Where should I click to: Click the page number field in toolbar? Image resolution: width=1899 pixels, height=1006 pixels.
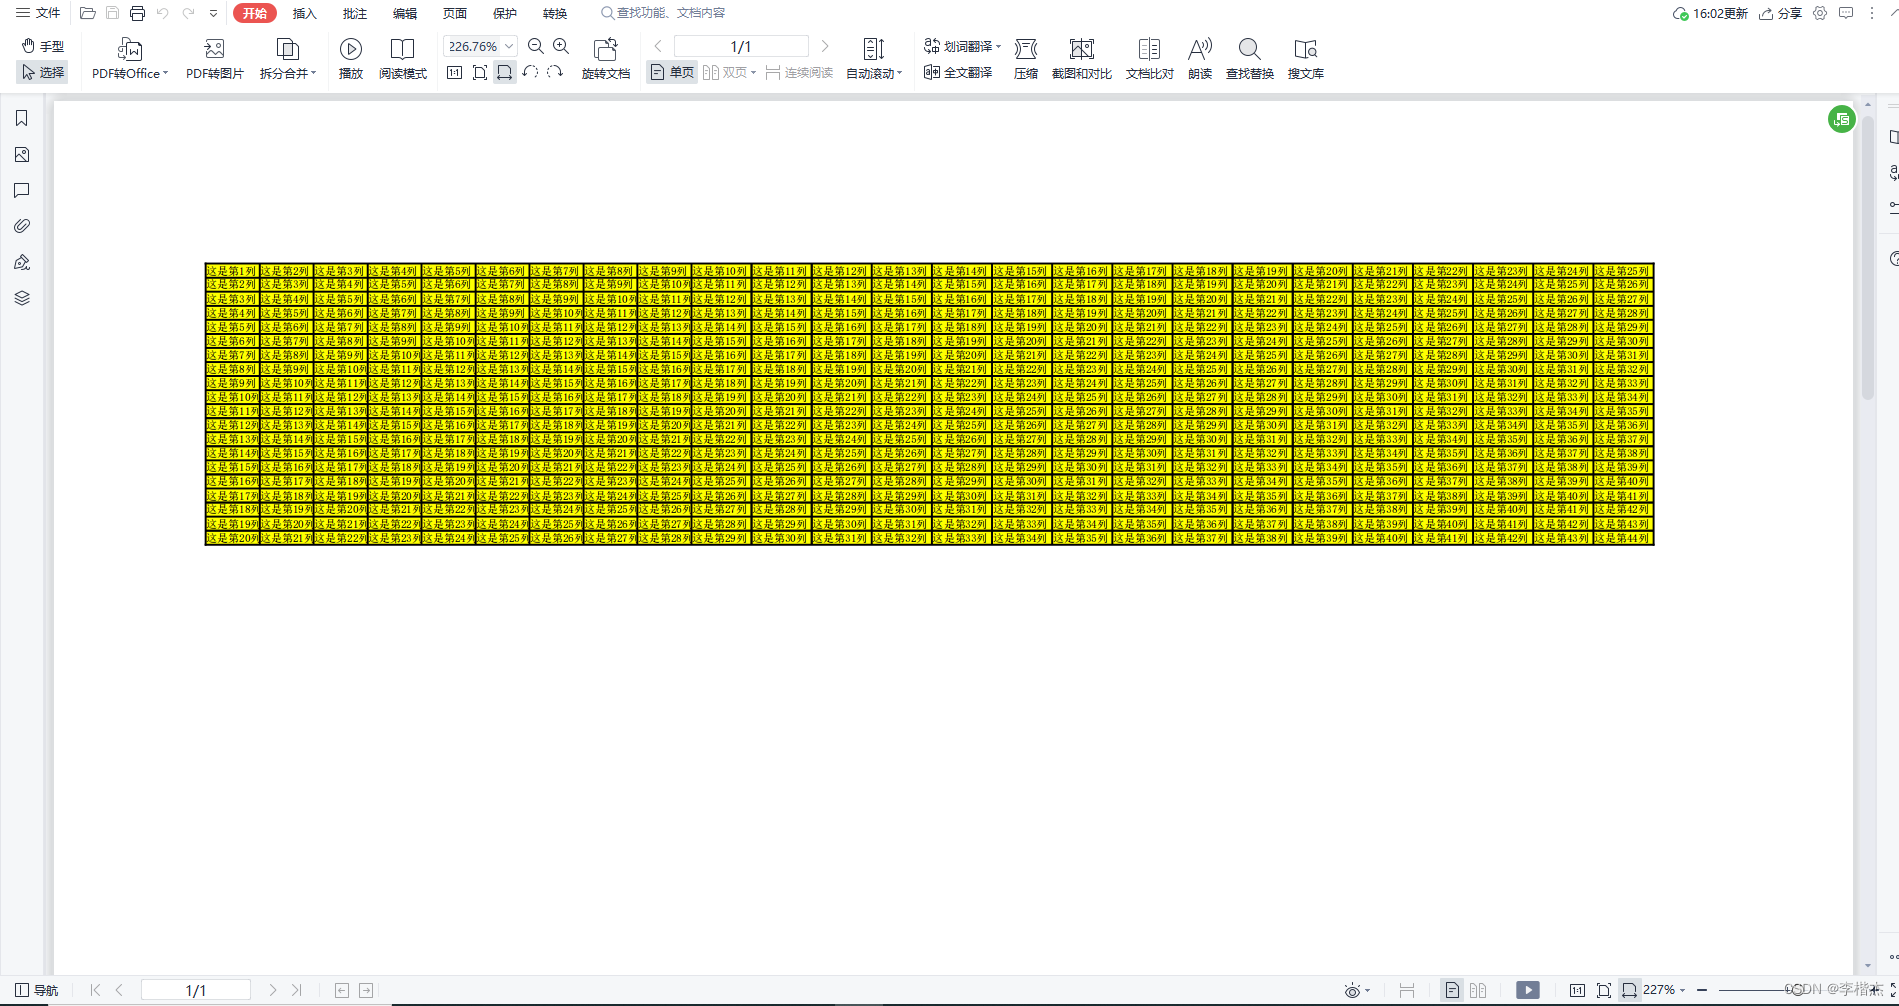[x=740, y=46]
